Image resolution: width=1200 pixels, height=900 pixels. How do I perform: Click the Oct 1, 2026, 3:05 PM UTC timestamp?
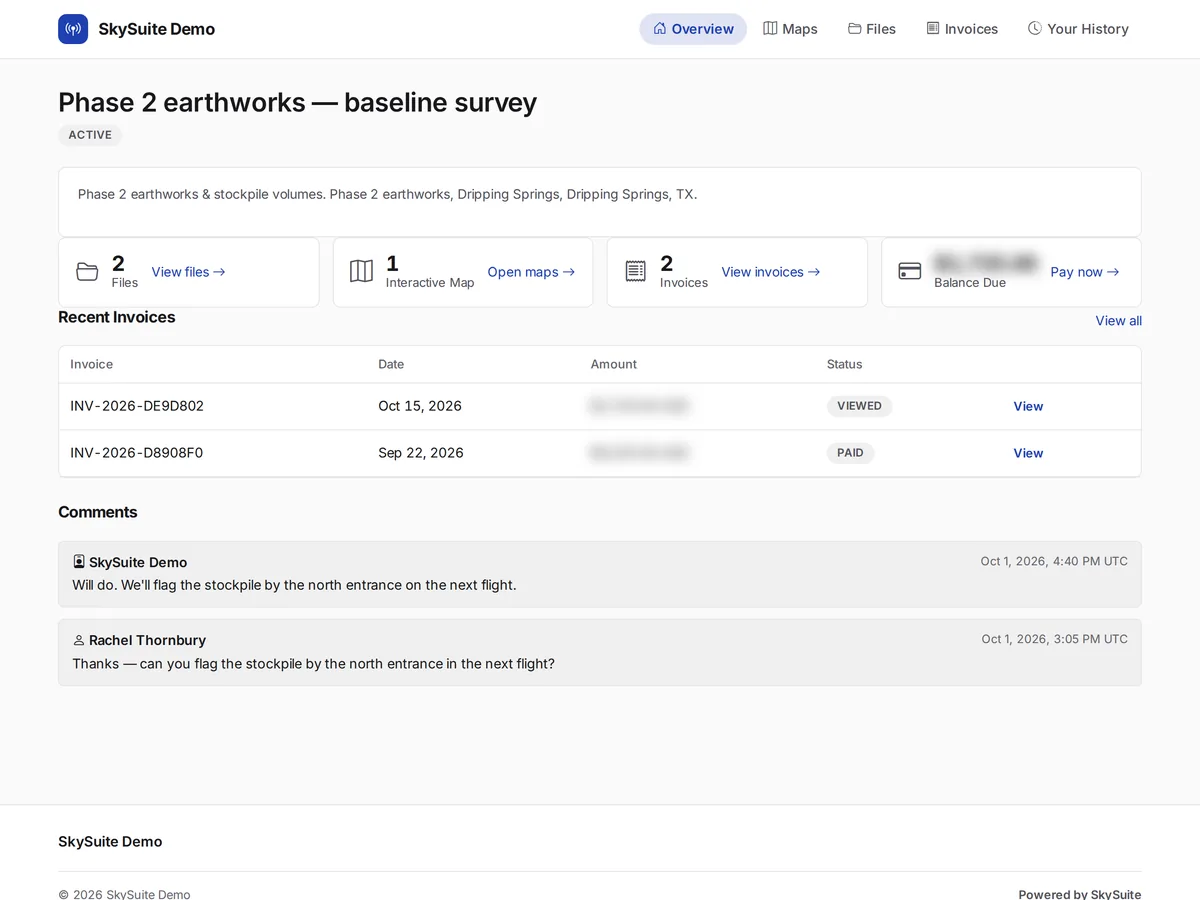[1054, 639]
